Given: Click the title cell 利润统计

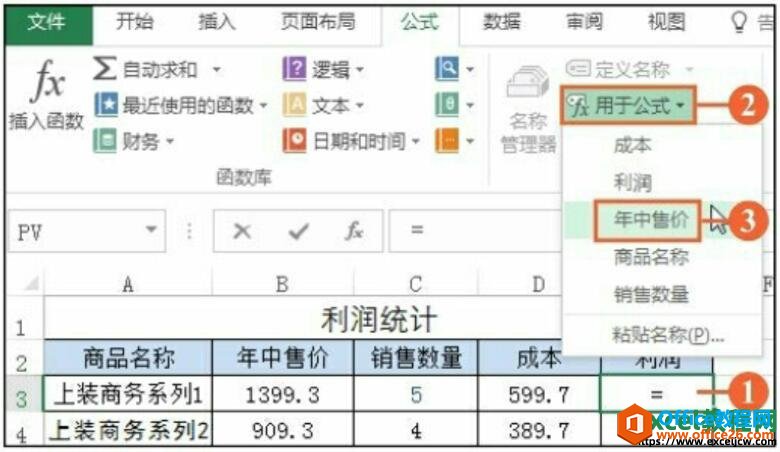Looking at the screenshot, I should click(379, 319).
